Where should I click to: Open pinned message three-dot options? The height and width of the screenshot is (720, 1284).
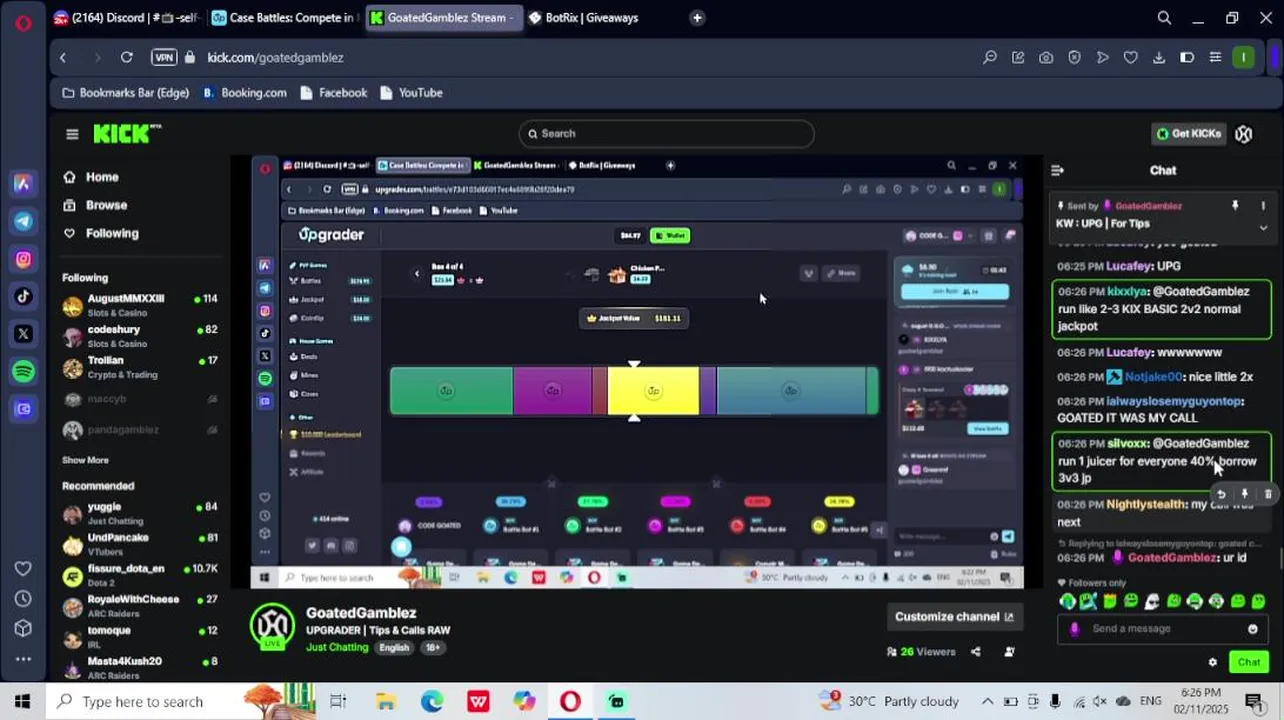1263,206
